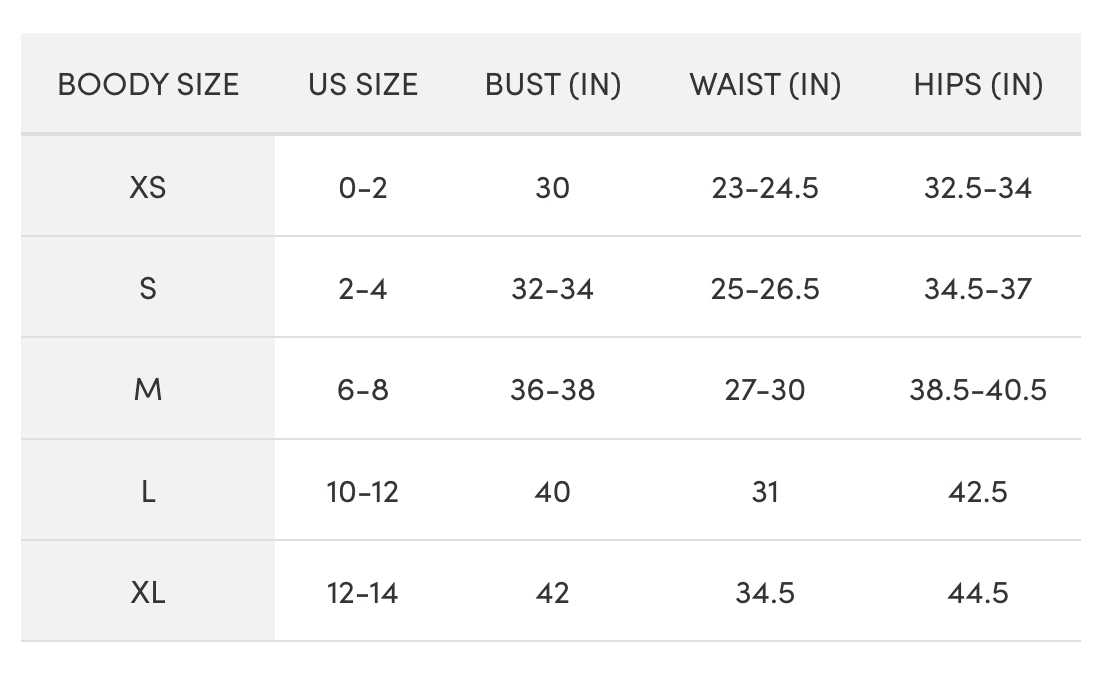Viewport: 1110px width, 700px height.
Task: Click US size 0-2 cell
Action: point(363,187)
